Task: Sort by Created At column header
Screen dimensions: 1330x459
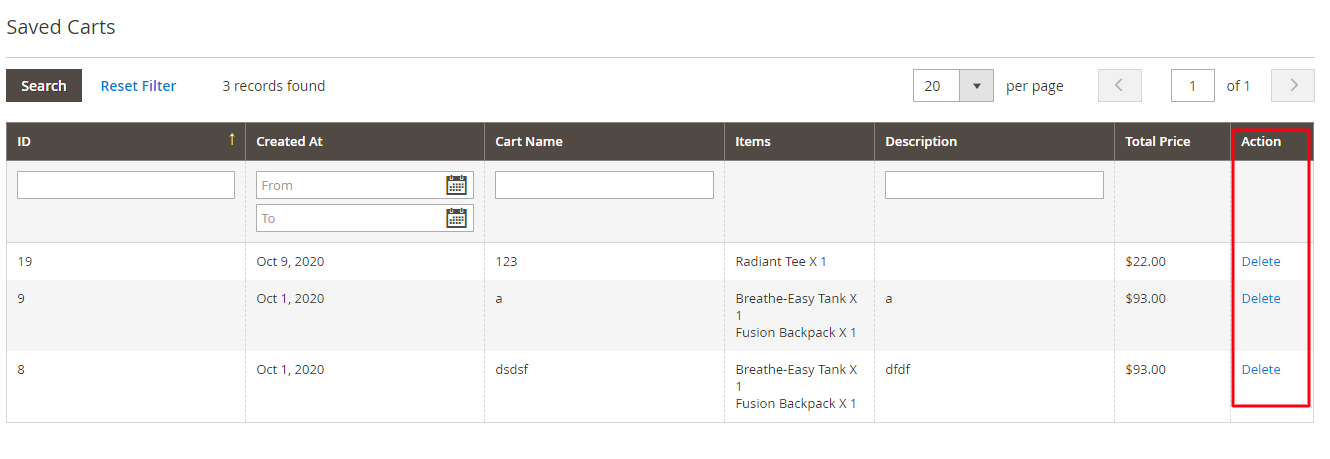Action: tap(289, 141)
